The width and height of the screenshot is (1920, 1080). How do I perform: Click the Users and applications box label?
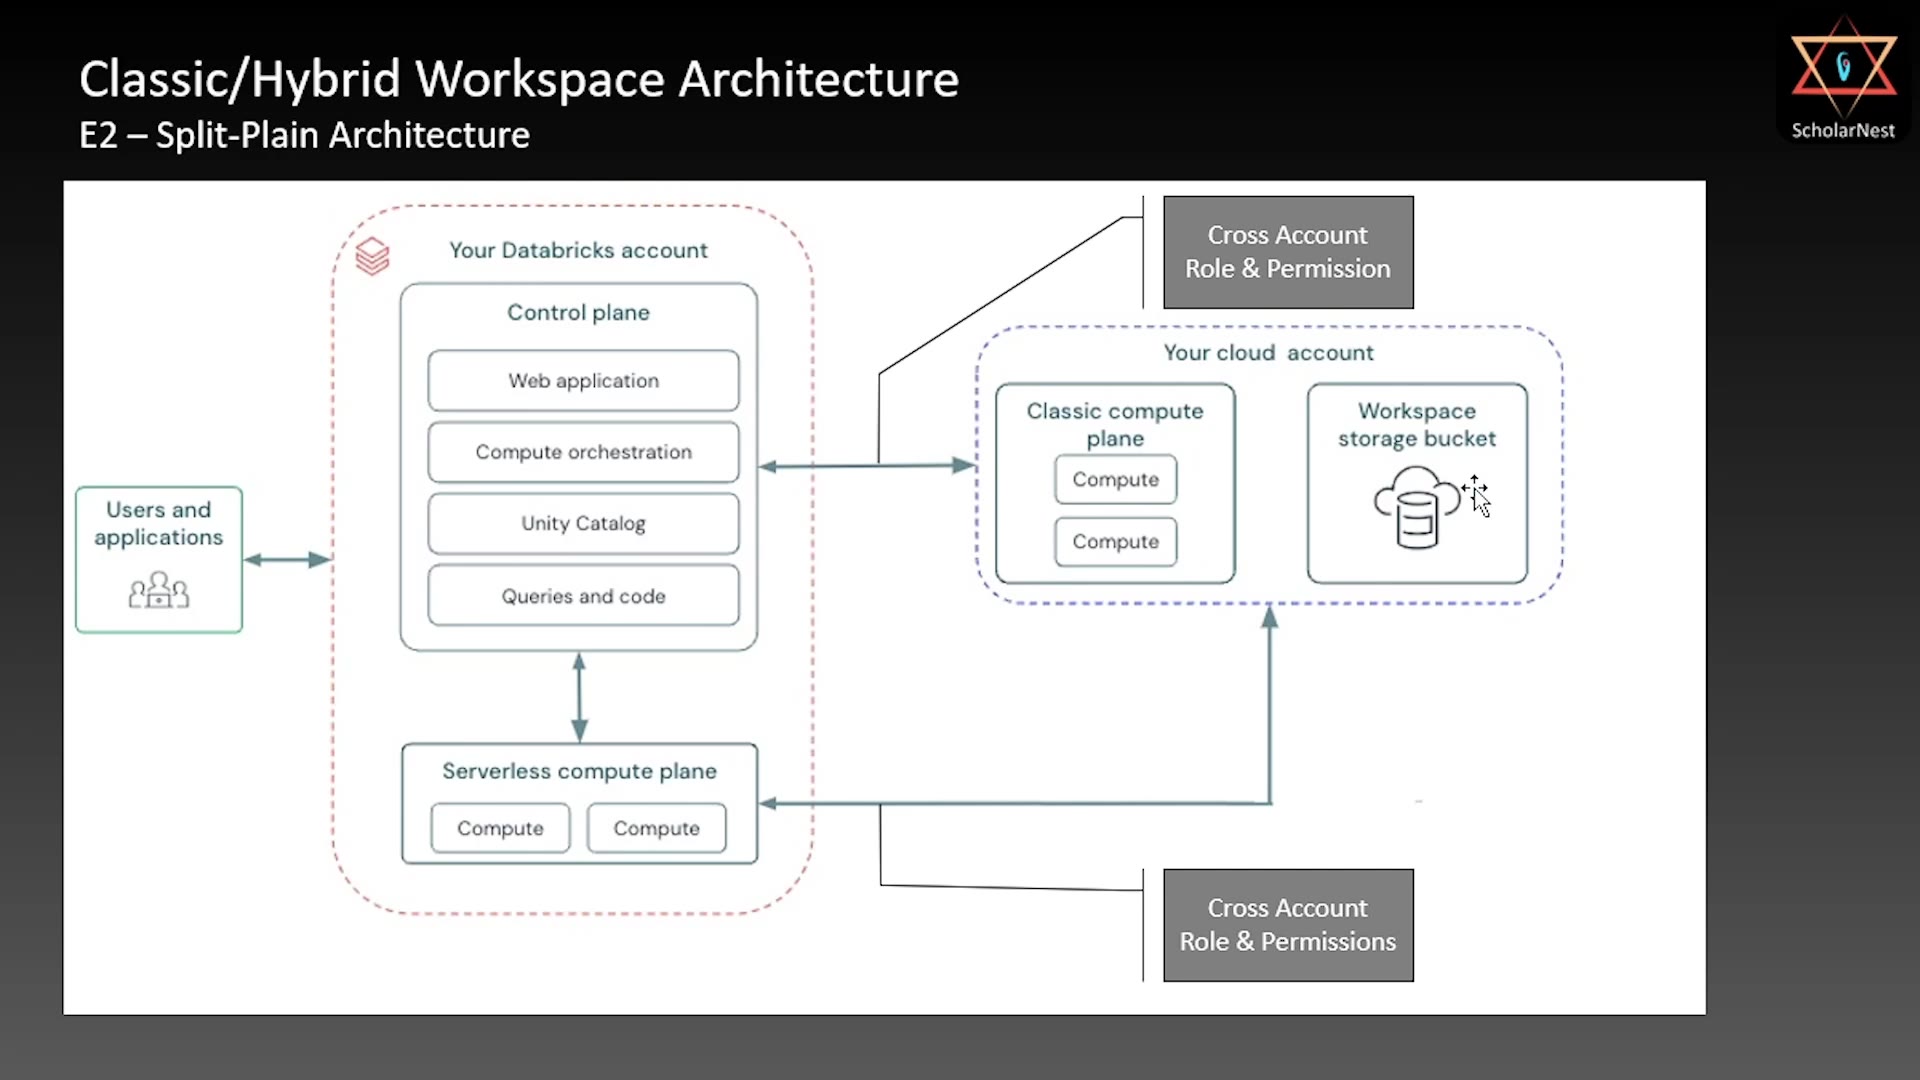(159, 523)
